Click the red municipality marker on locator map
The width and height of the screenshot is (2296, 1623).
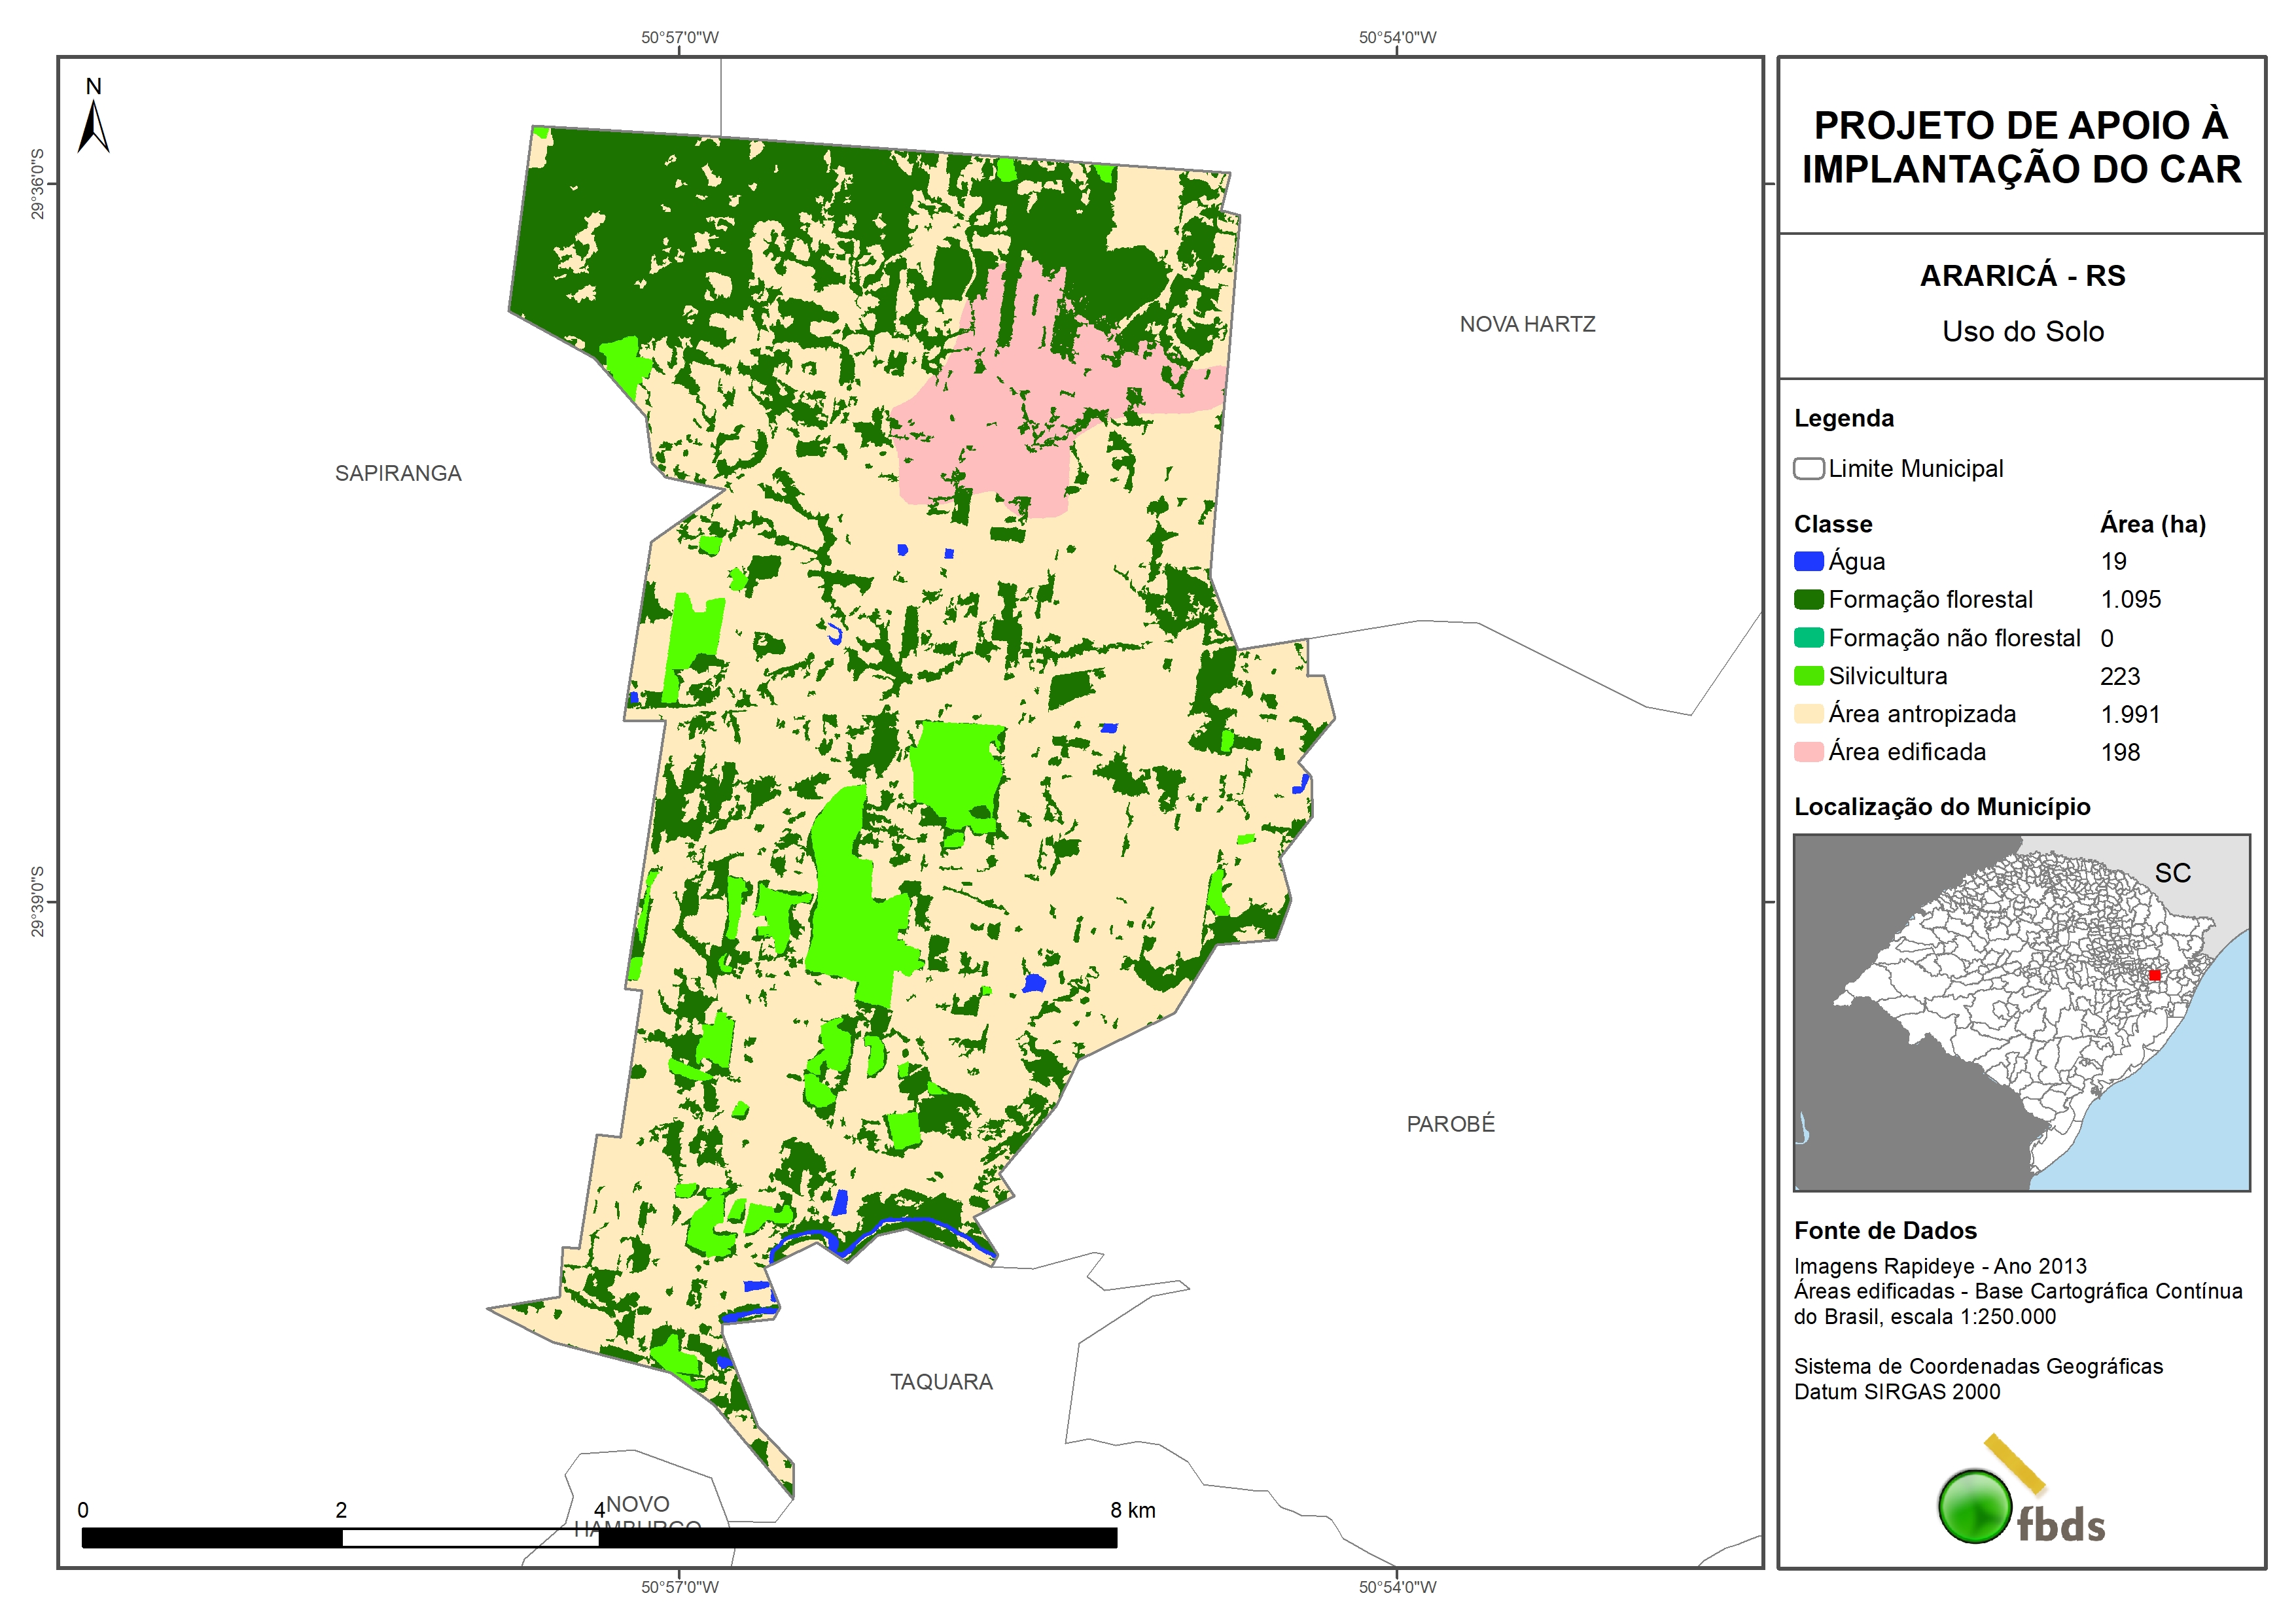pos(2154,975)
